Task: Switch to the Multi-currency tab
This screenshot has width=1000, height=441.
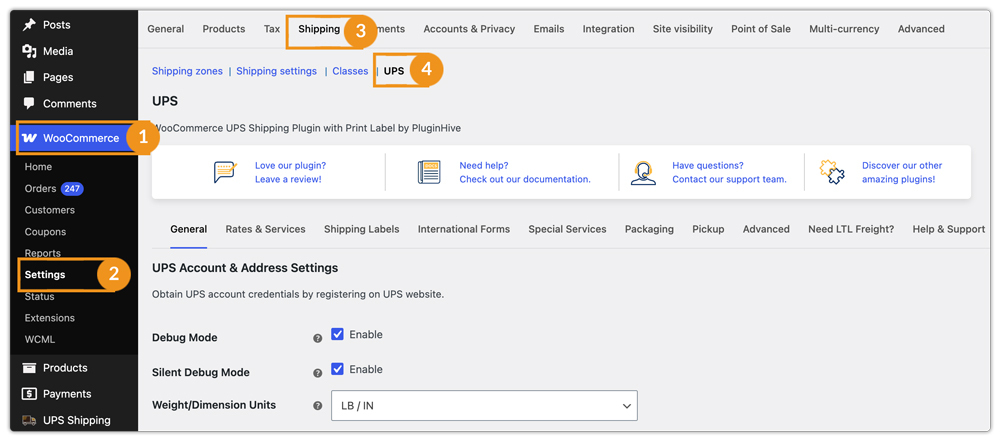Action: [x=844, y=29]
